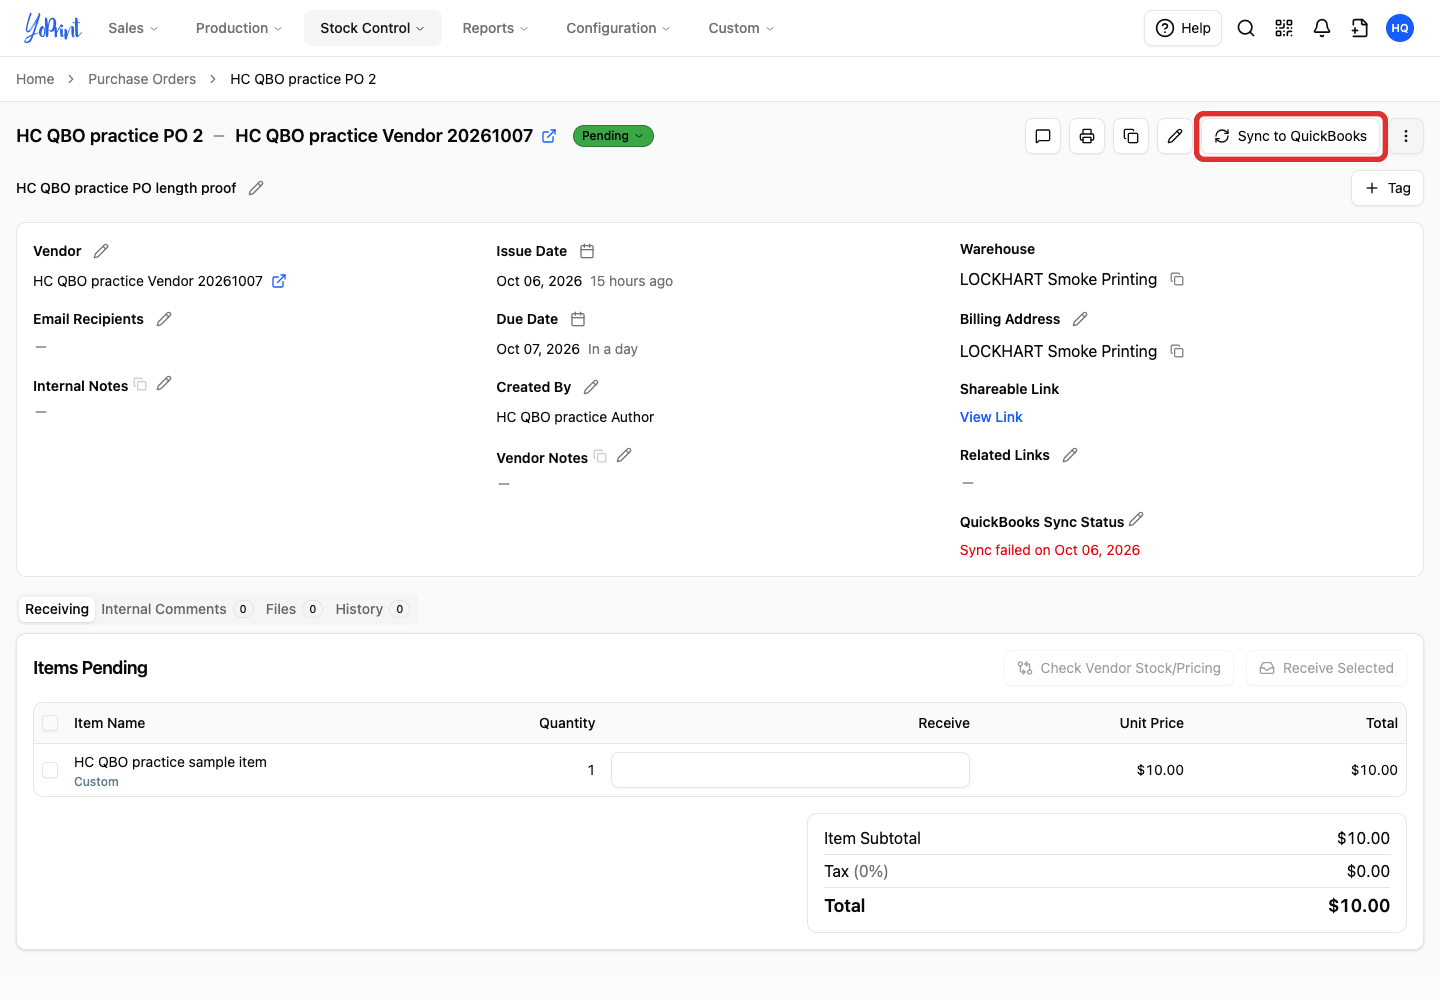The image size is (1440, 1000).
Task: Expand the Custom menu
Action: (x=741, y=28)
